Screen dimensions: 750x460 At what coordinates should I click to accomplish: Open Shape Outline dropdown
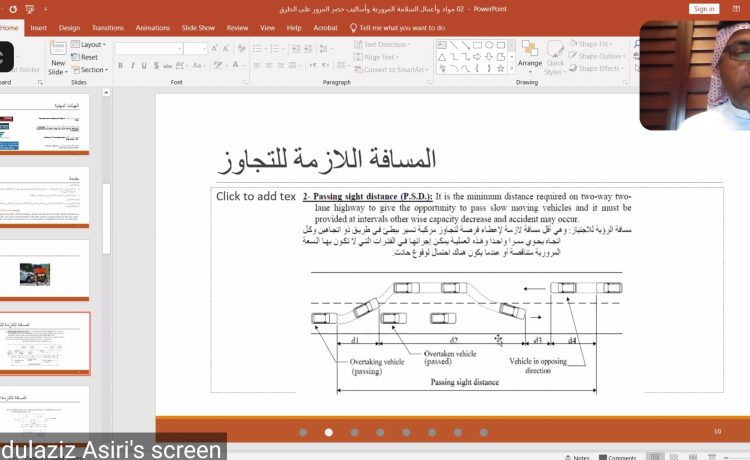pyautogui.click(x=597, y=56)
